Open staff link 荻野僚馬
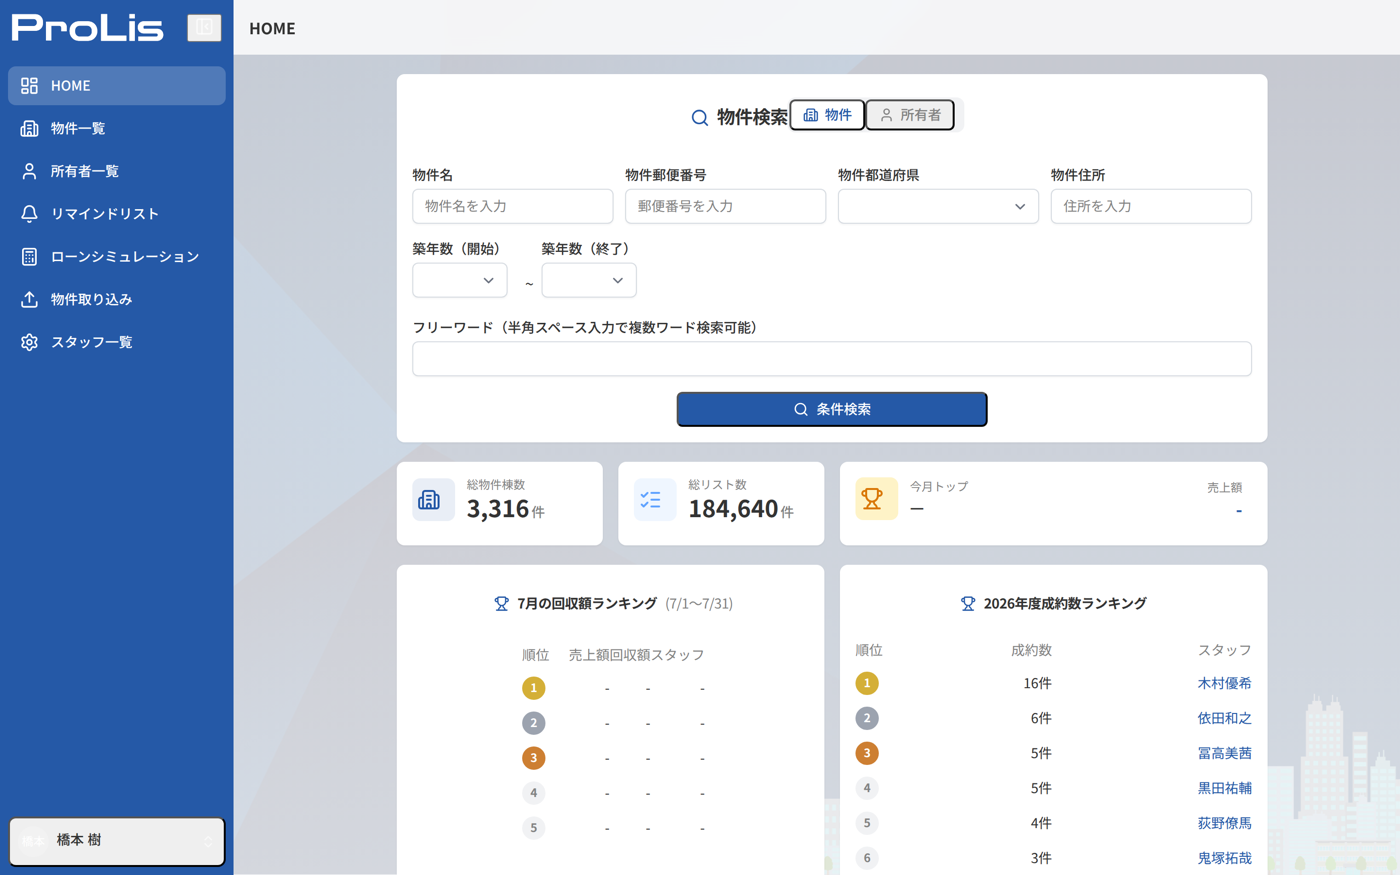1400x875 pixels. pyautogui.click(x=1224, y=824)
